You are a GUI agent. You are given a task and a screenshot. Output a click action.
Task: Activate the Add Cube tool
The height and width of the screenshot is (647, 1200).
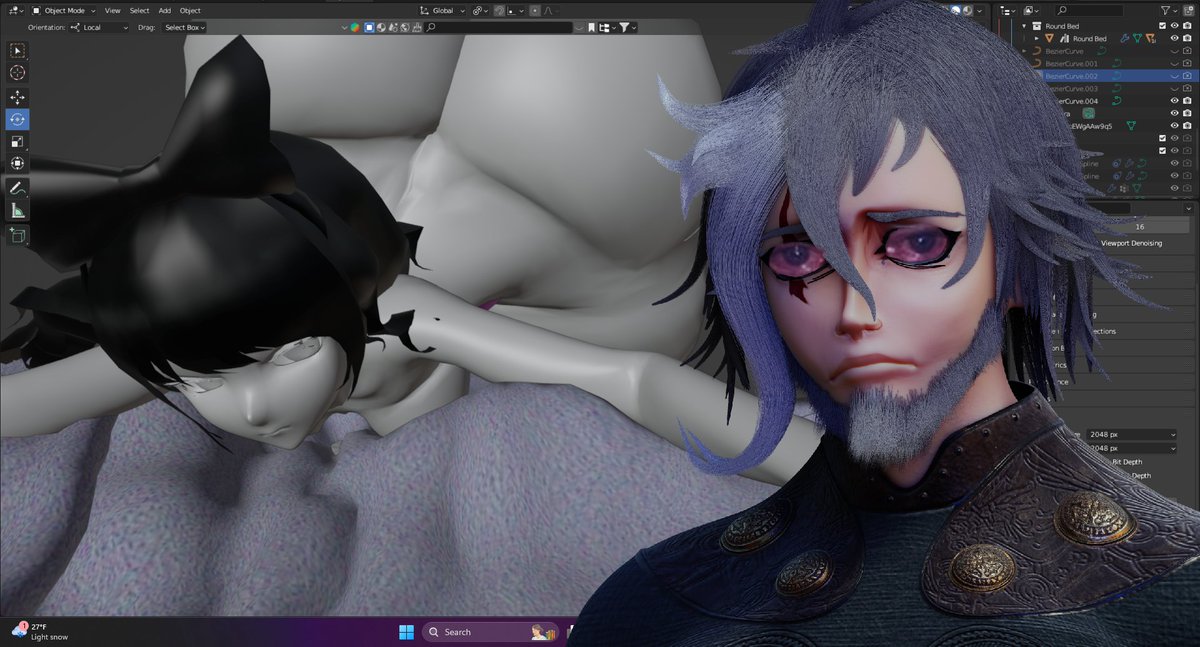point(17,235)
